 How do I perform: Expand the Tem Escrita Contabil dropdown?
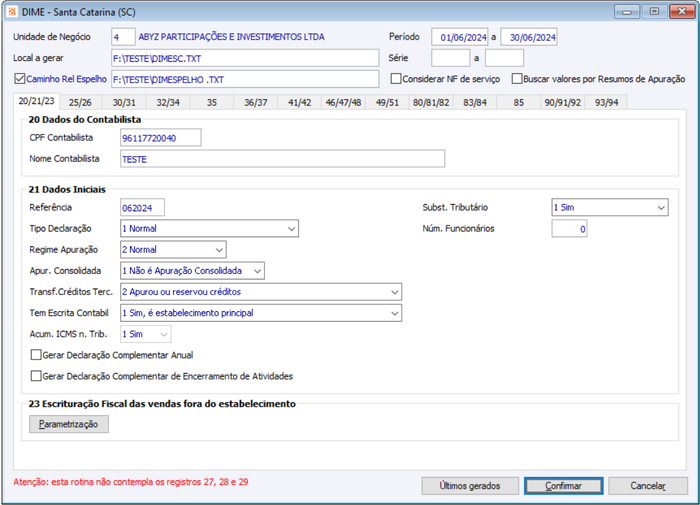pyautogui.click(x=261, y=313)
